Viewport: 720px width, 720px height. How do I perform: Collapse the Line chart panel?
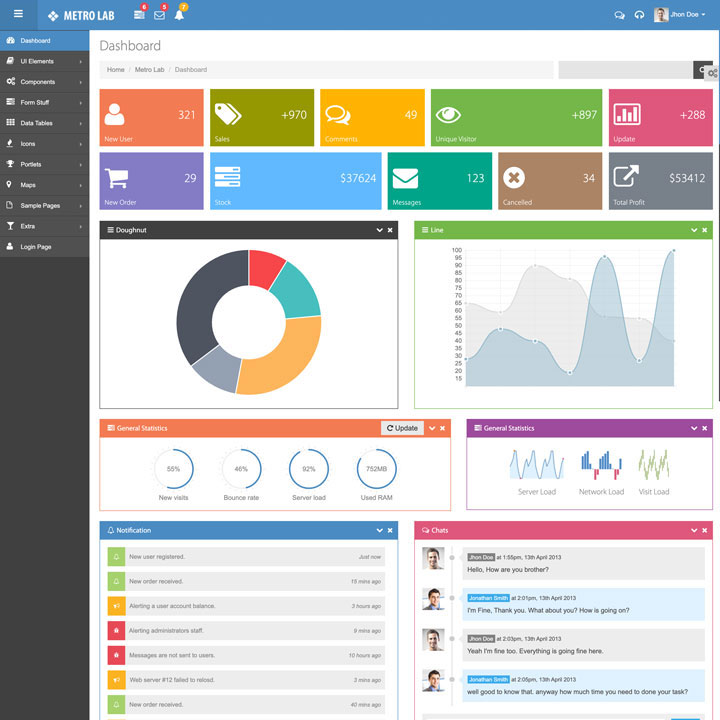(x=694, y=230)
